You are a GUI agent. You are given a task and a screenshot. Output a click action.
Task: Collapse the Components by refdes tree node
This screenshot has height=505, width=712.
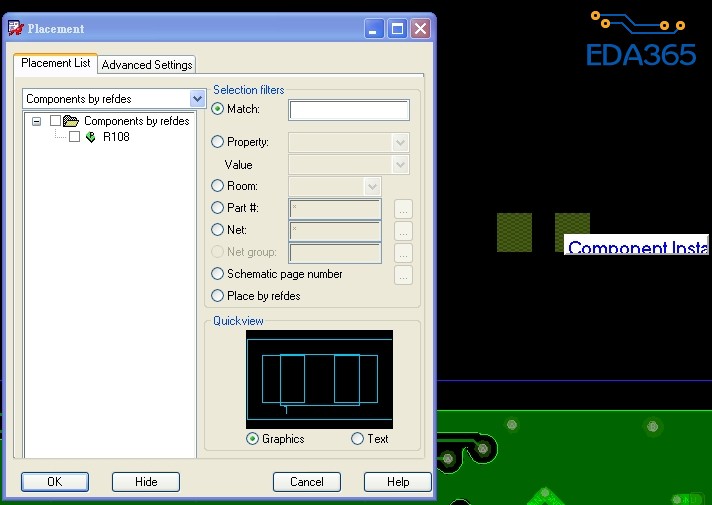36,121
